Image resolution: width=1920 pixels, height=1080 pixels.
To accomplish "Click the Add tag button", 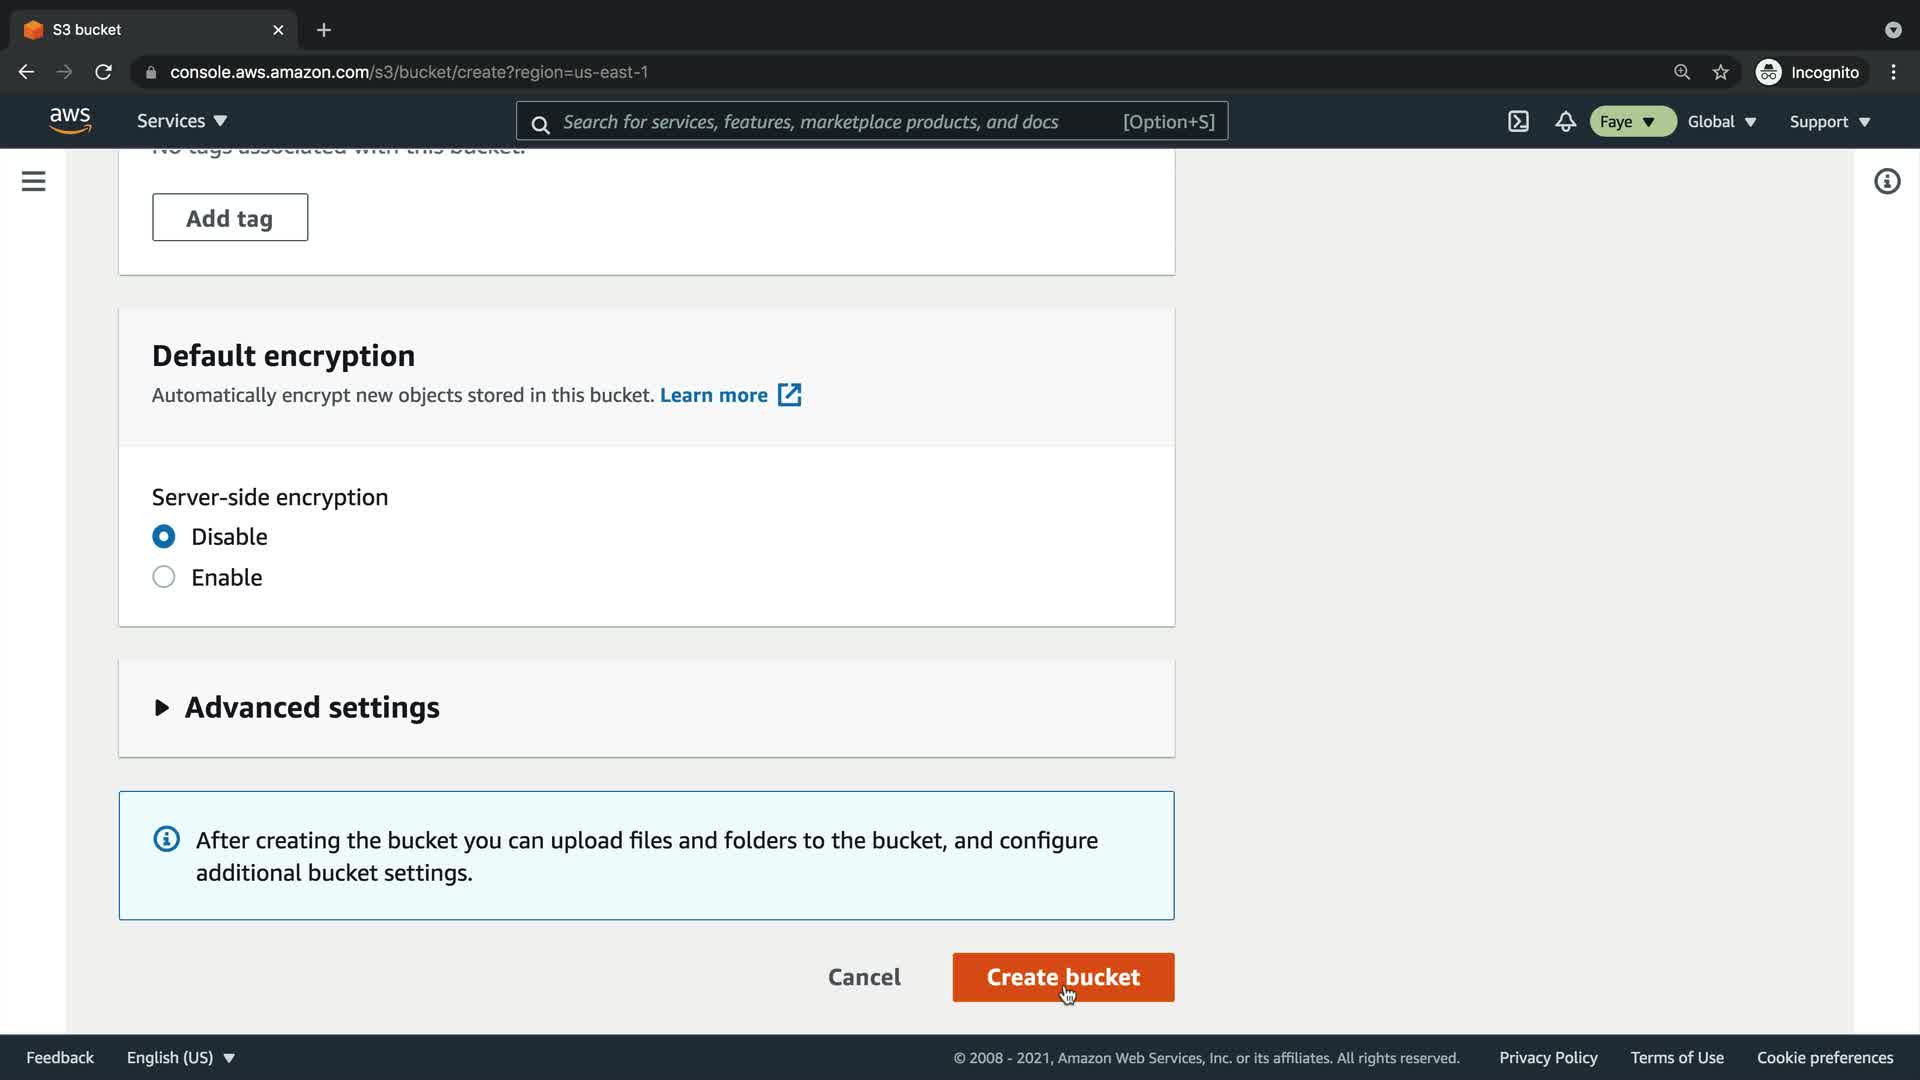I will pyautogui.click(x=229, y=218).
